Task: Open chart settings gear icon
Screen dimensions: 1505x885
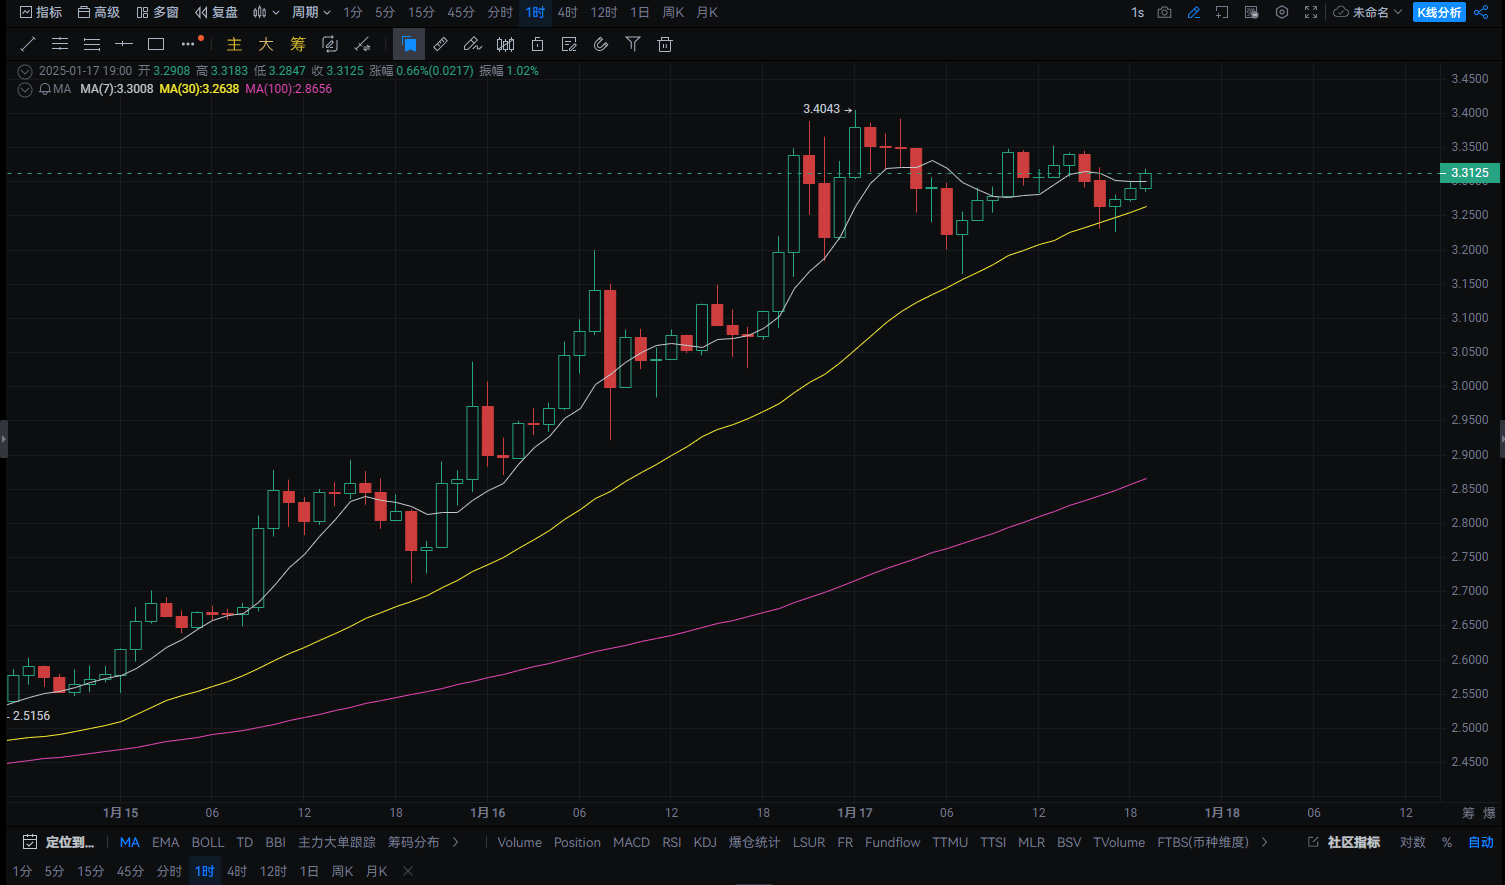Action: tap(1282, 12)
